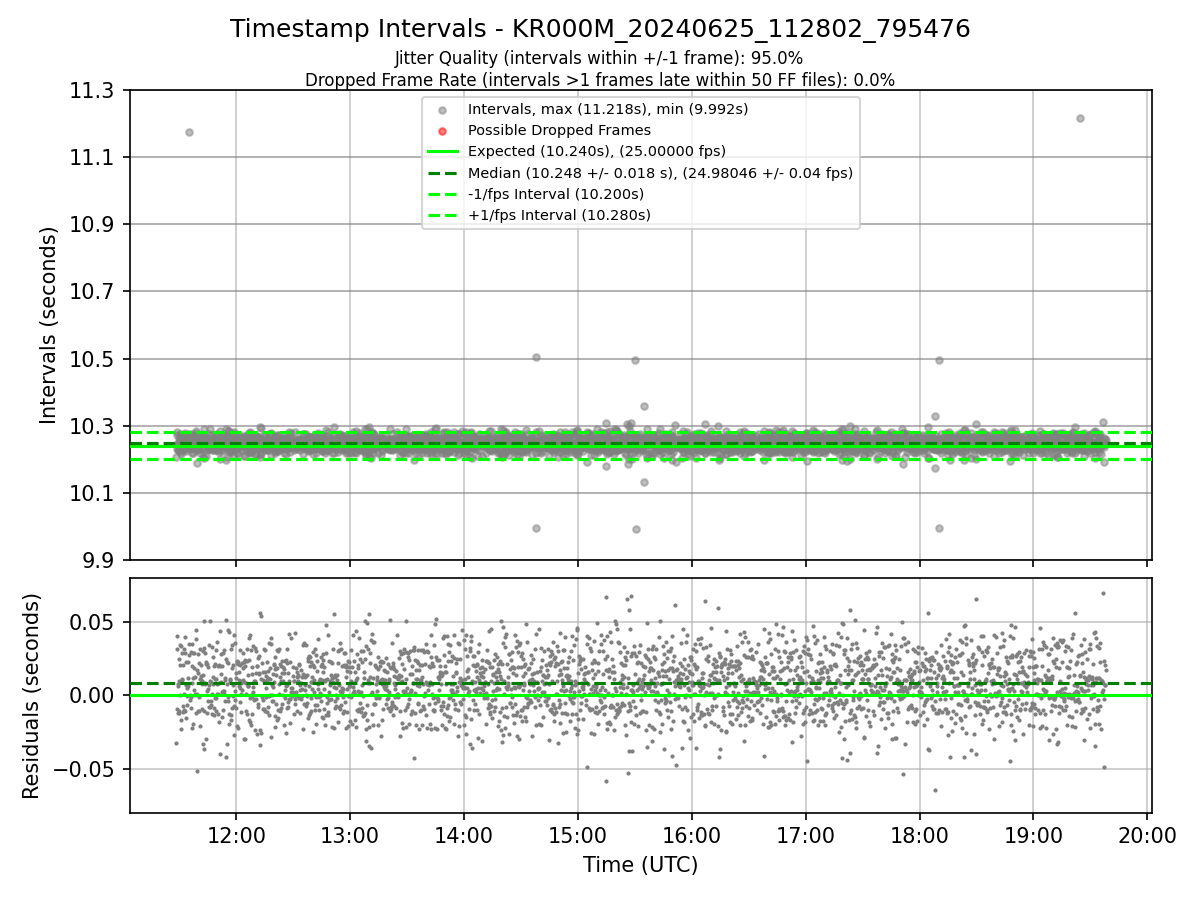Select the 'Dropped Frame Rate' 0.0% subtitle line
Screen dimensions: 1200x900
coord(600,80)
